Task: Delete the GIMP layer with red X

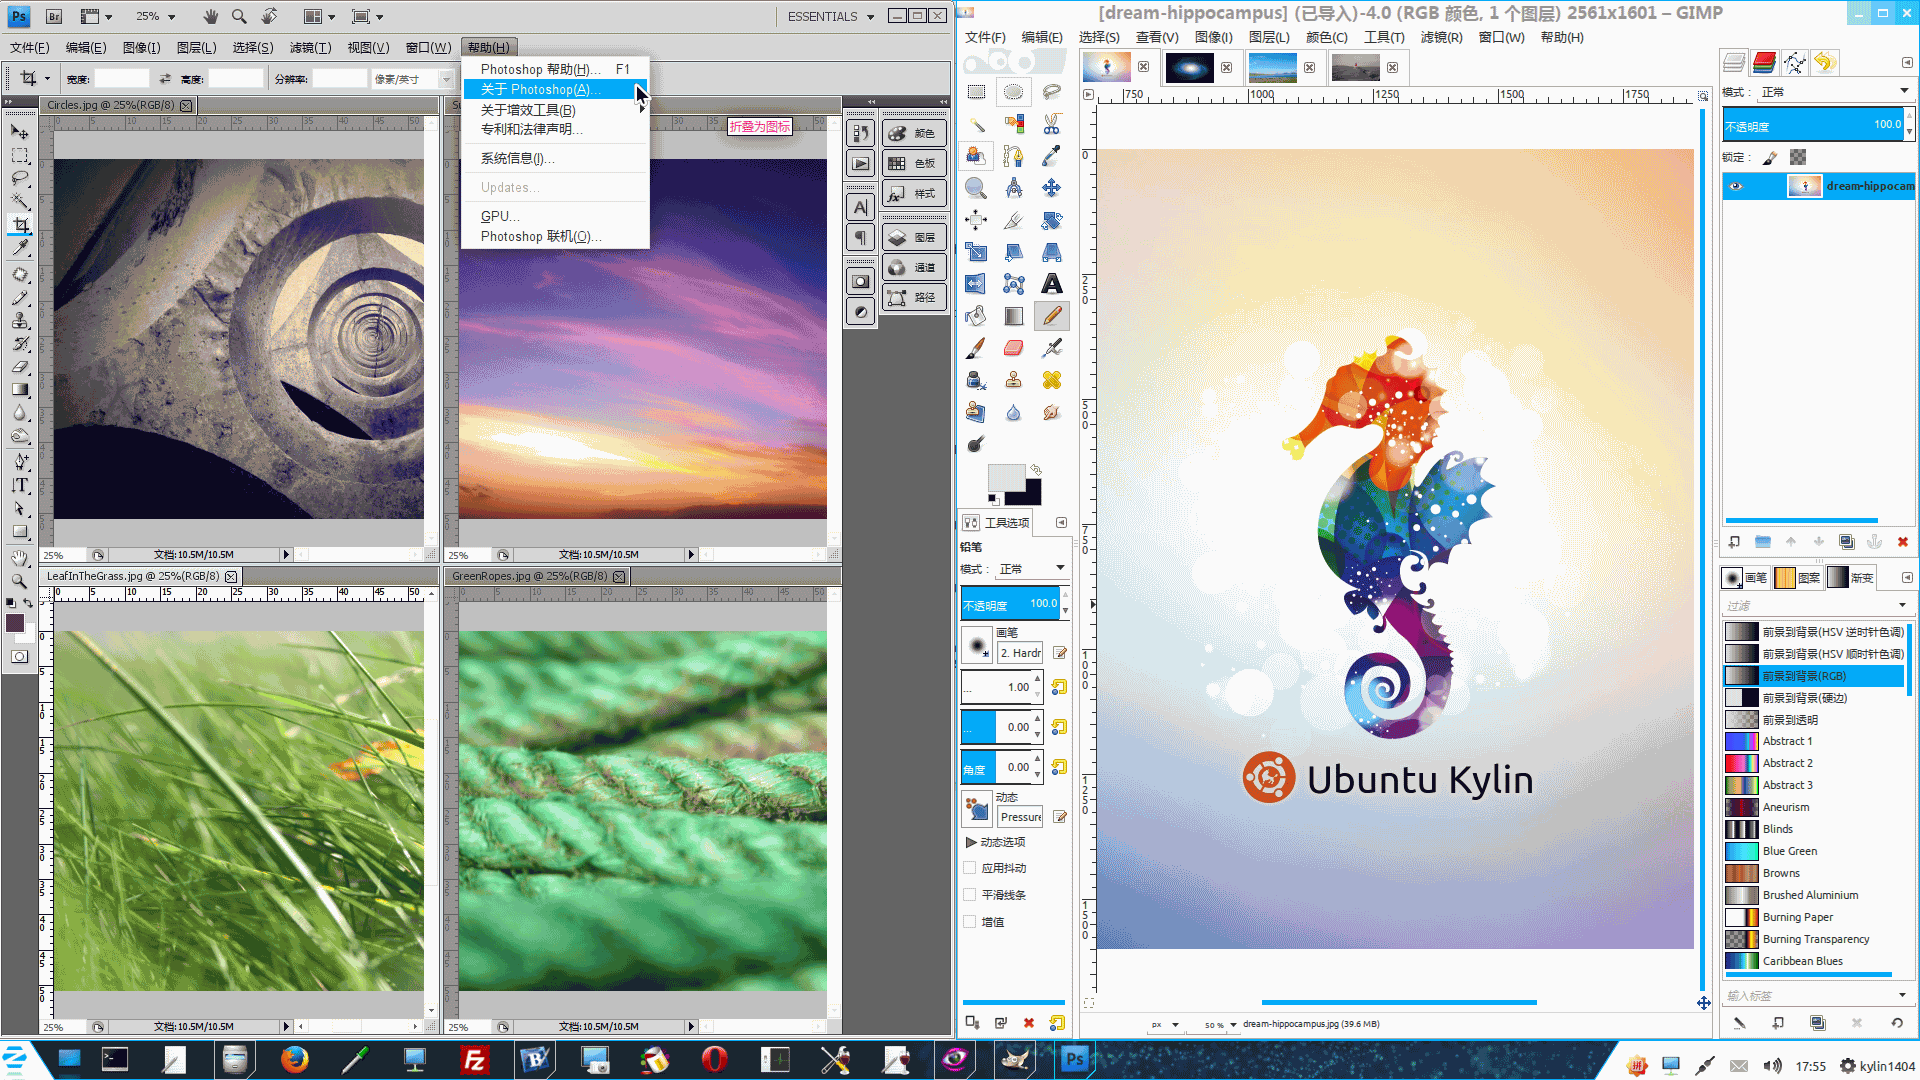Action: [x=1903, y=542]
